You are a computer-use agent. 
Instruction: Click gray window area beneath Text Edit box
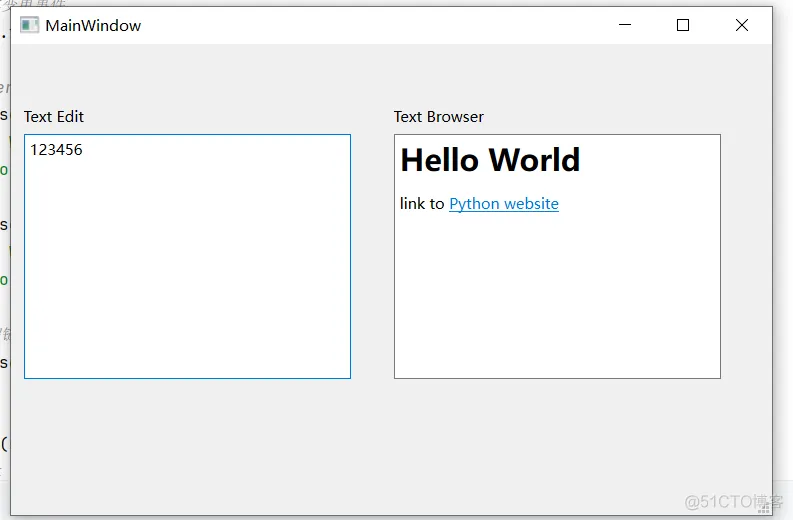click(x=187, y=440)
